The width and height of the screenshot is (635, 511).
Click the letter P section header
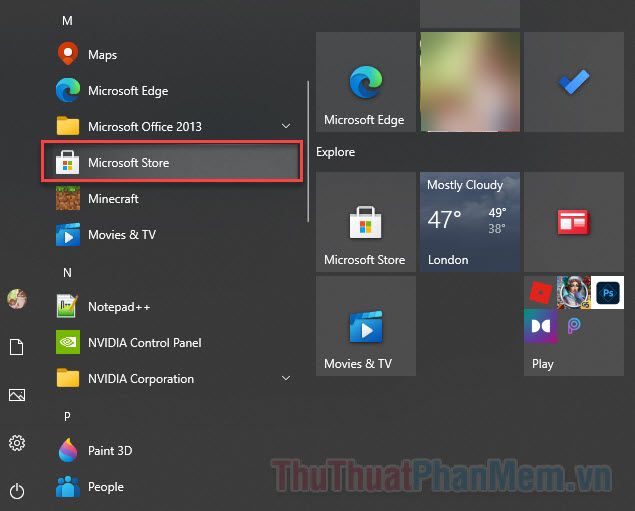click(67, 416)
